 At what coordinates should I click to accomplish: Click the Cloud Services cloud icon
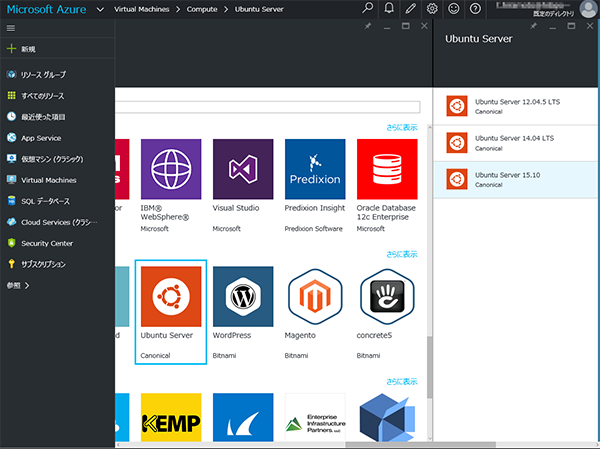click(x=11, y=222)
